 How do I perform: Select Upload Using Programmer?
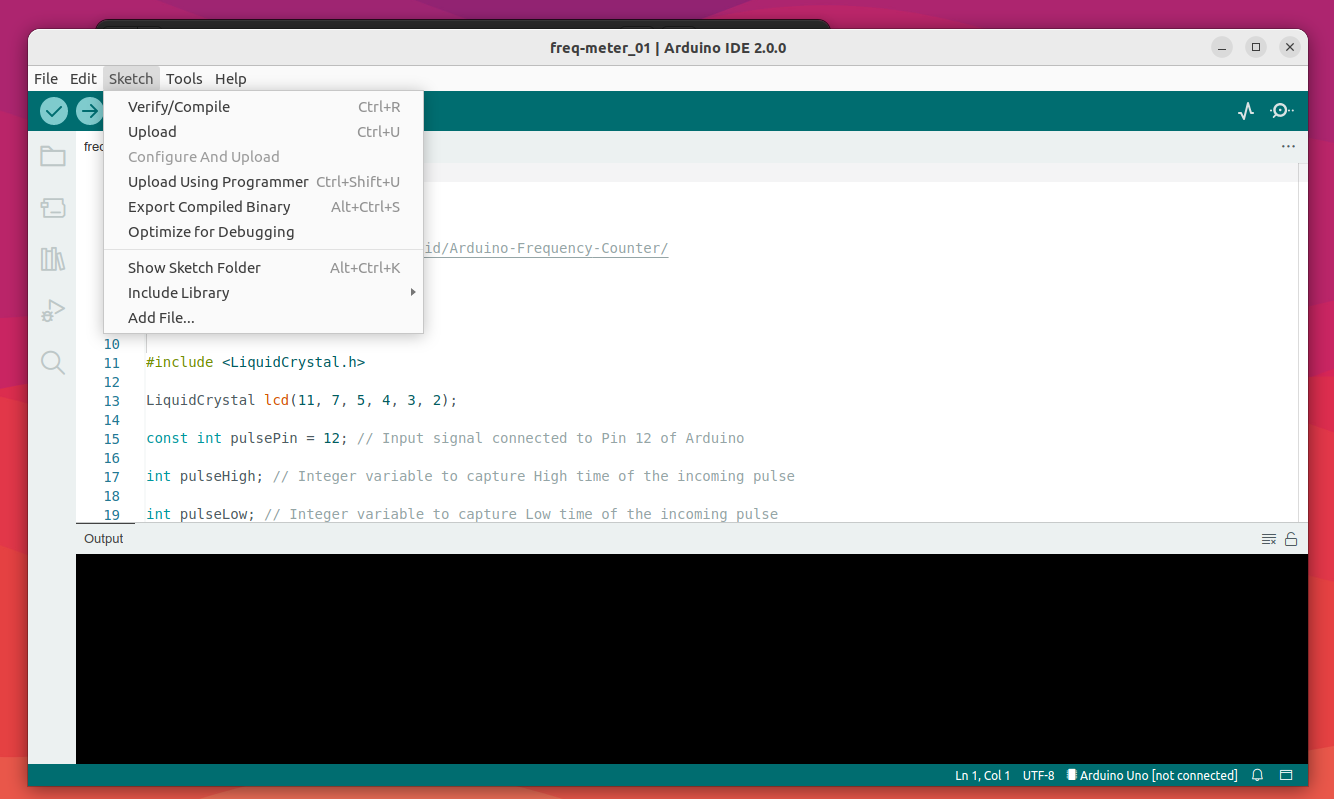click(264, 182)
